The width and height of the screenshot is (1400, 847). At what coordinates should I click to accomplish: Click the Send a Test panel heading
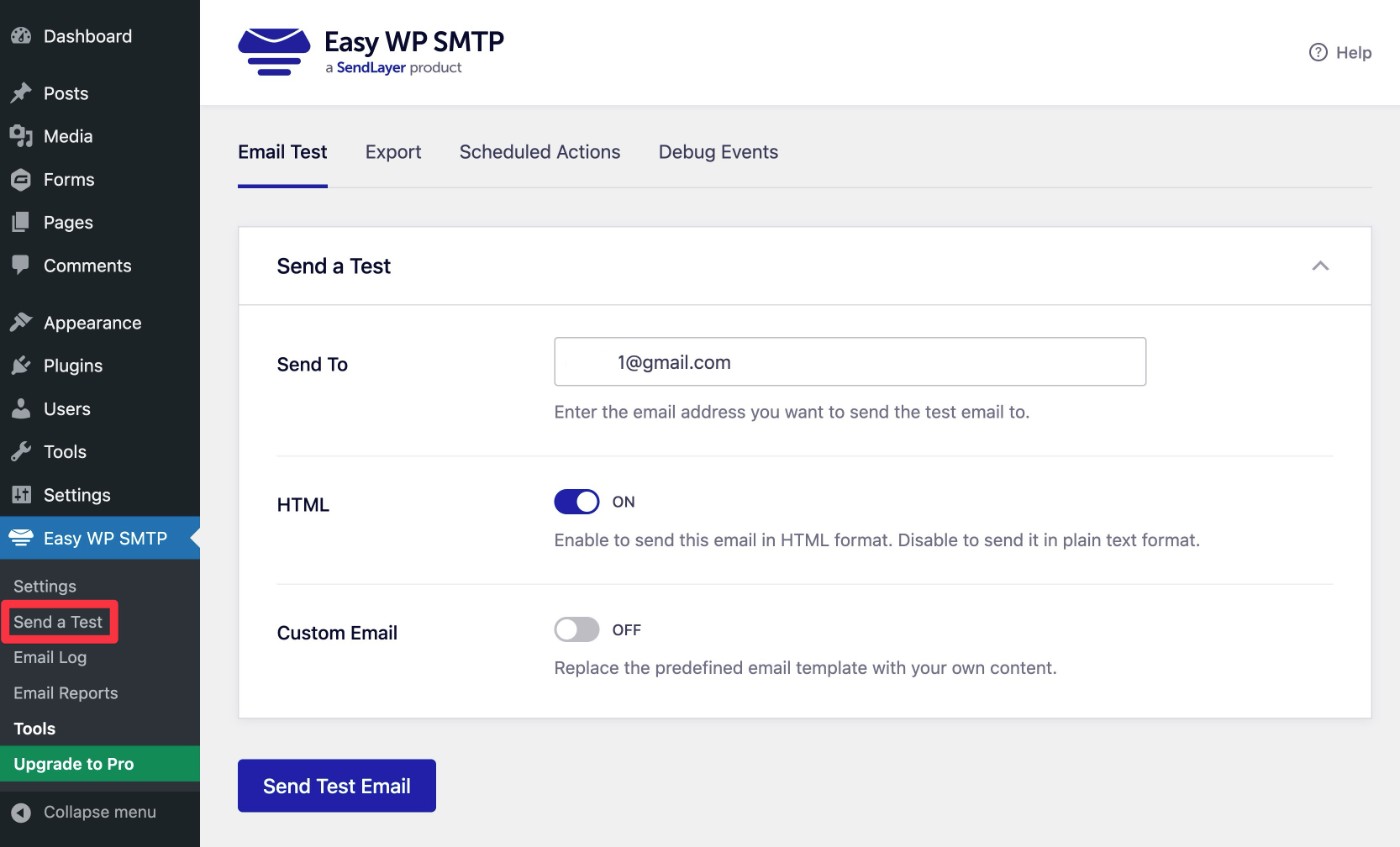point(334,266)
